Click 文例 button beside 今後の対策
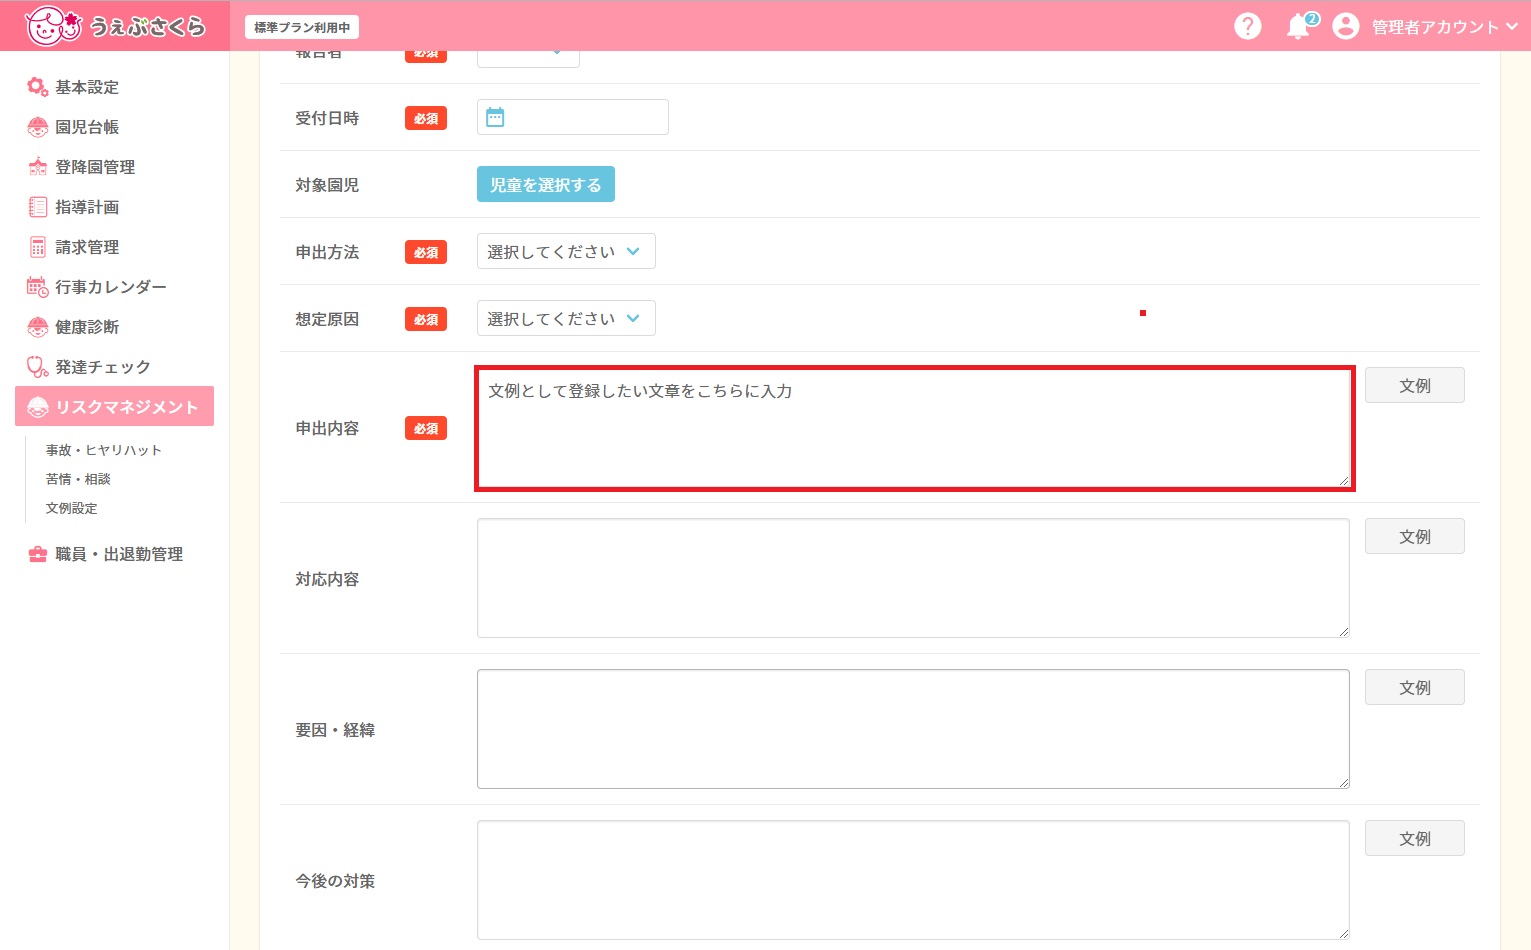 coord(1414,838)
